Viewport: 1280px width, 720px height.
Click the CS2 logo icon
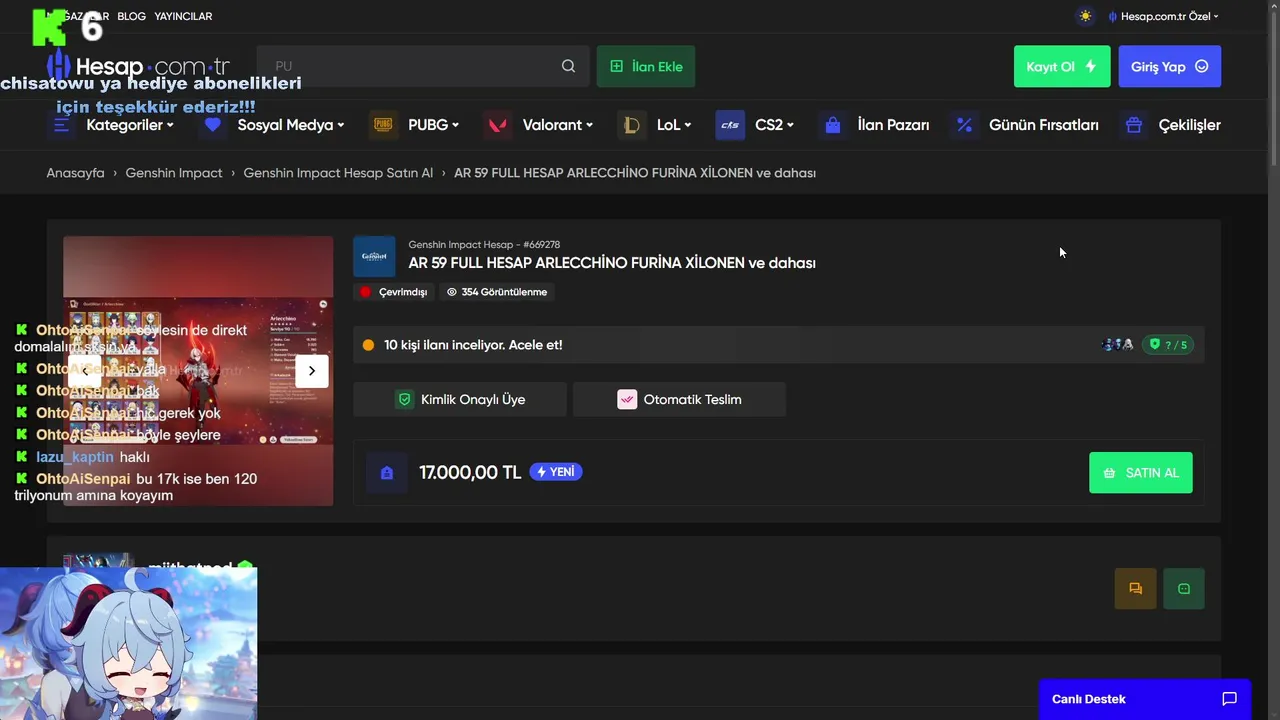(x=730, y=125)
